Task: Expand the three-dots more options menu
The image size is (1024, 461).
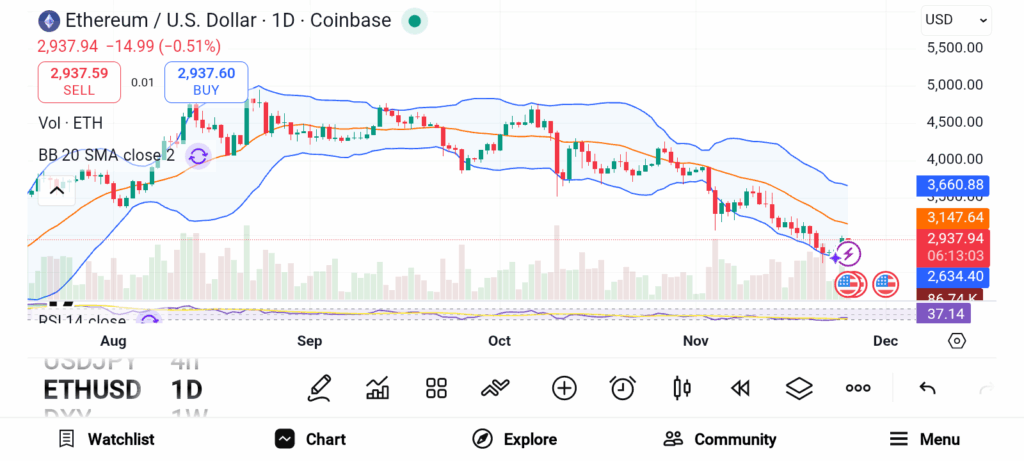Action: pos(858,388)
